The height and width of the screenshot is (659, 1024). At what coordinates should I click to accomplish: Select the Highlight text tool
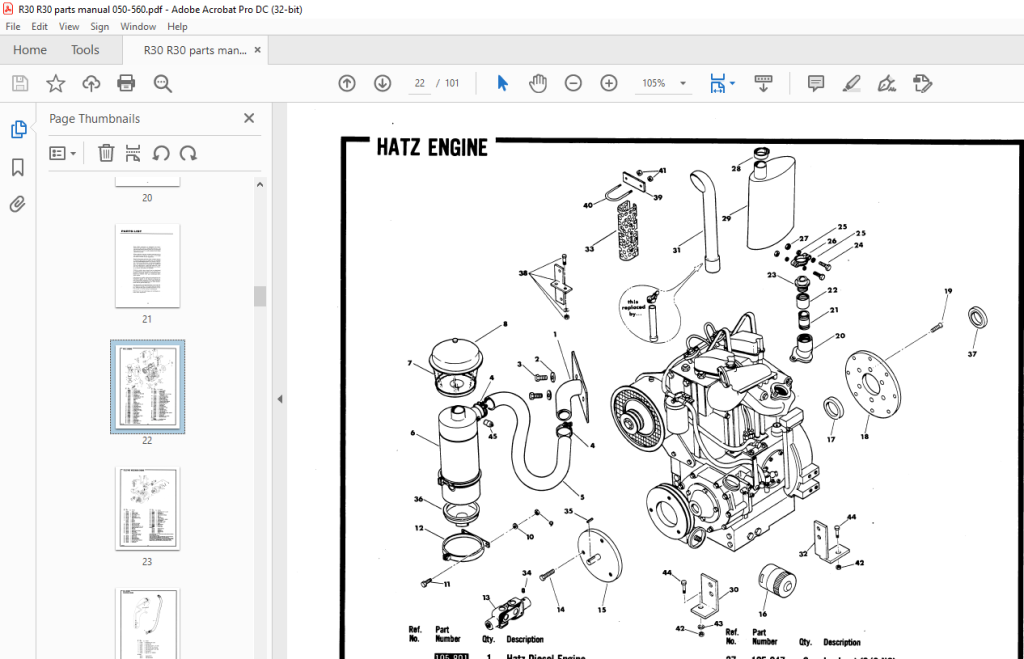(851, 83)
